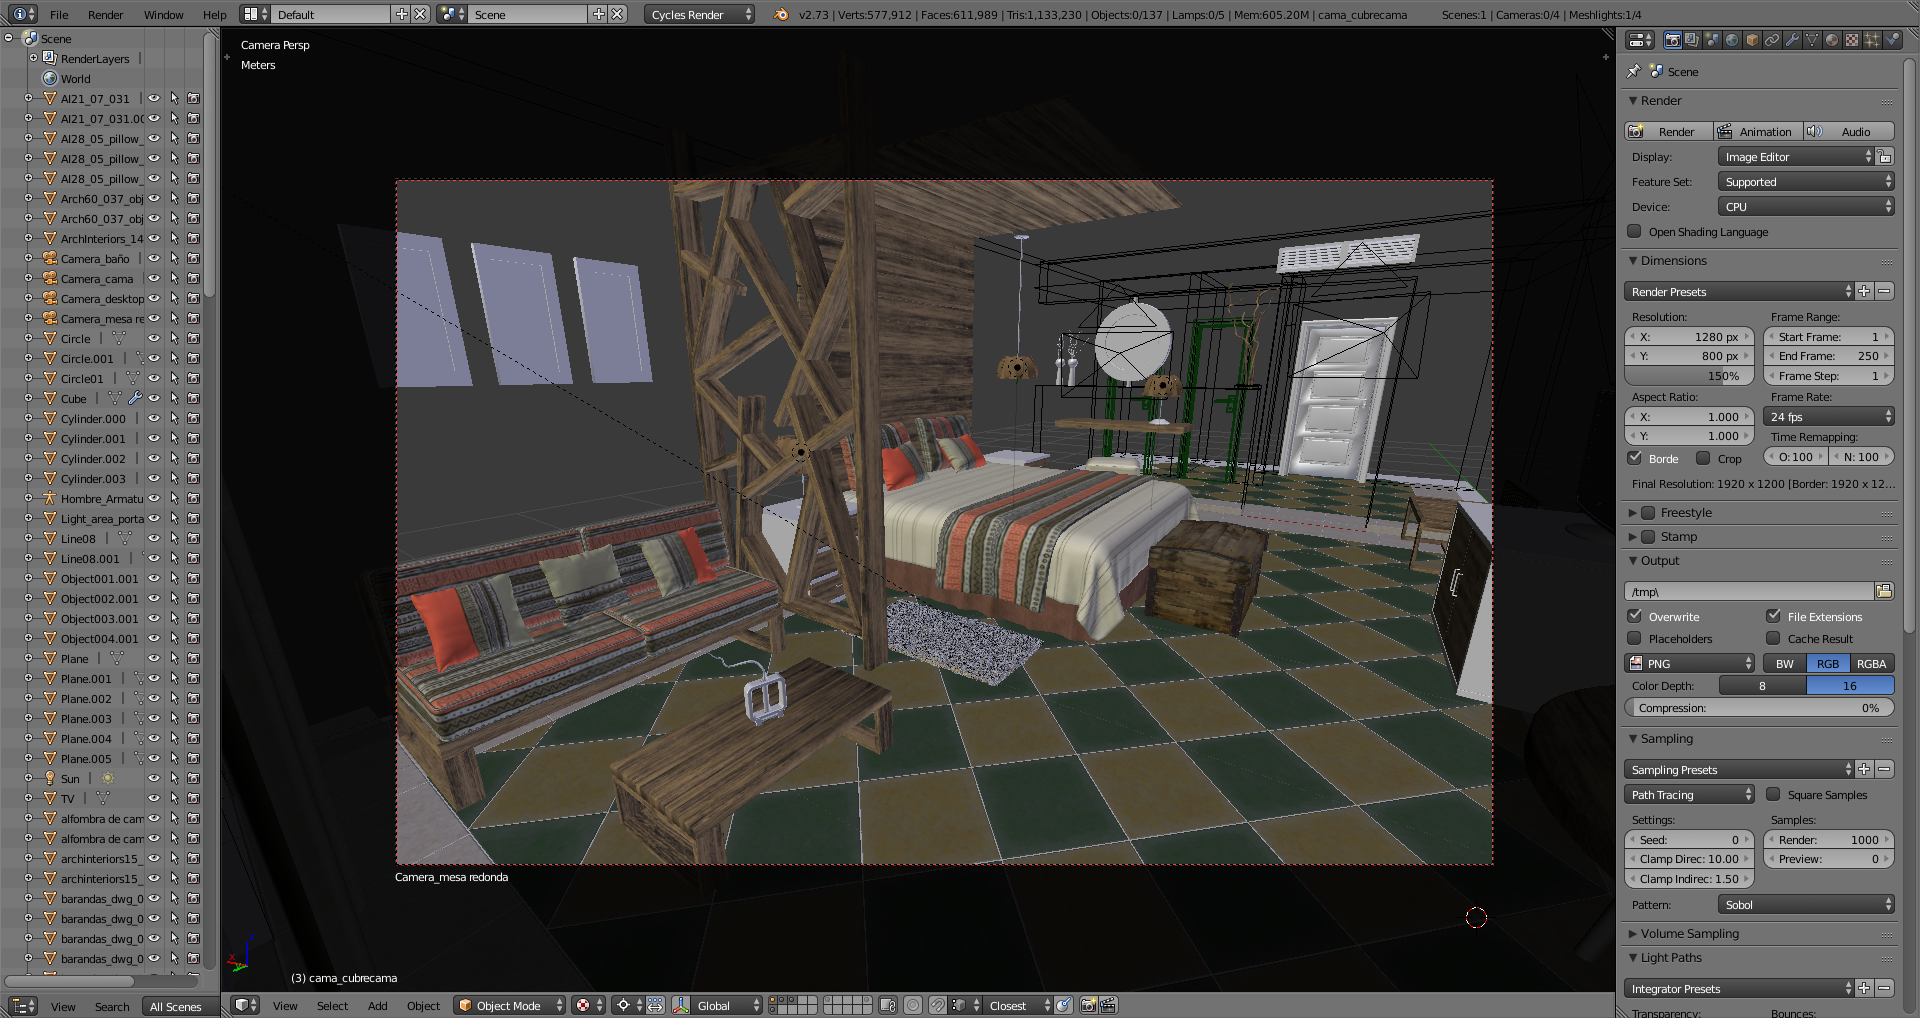Click the Animation render button
This screenshot has width=1920, height=1018.
pos(1759,132)
